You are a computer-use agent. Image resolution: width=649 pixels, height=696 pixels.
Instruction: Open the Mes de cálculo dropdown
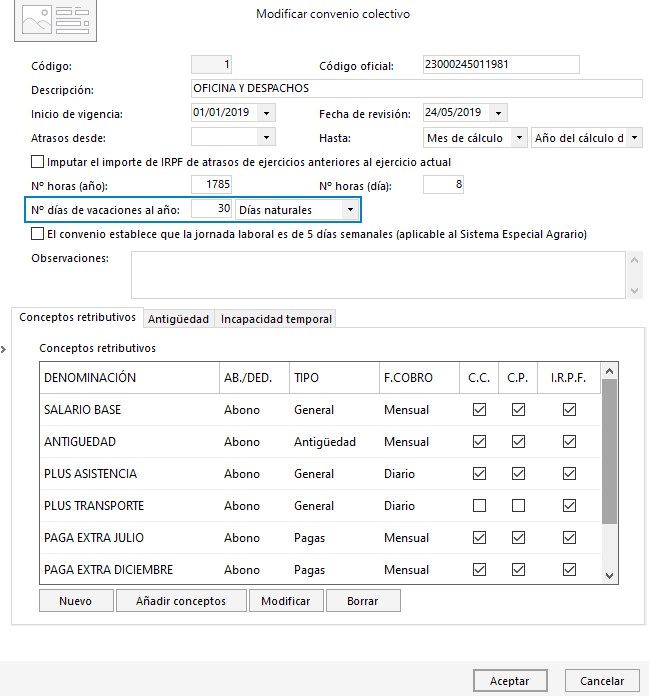(519, 138)
